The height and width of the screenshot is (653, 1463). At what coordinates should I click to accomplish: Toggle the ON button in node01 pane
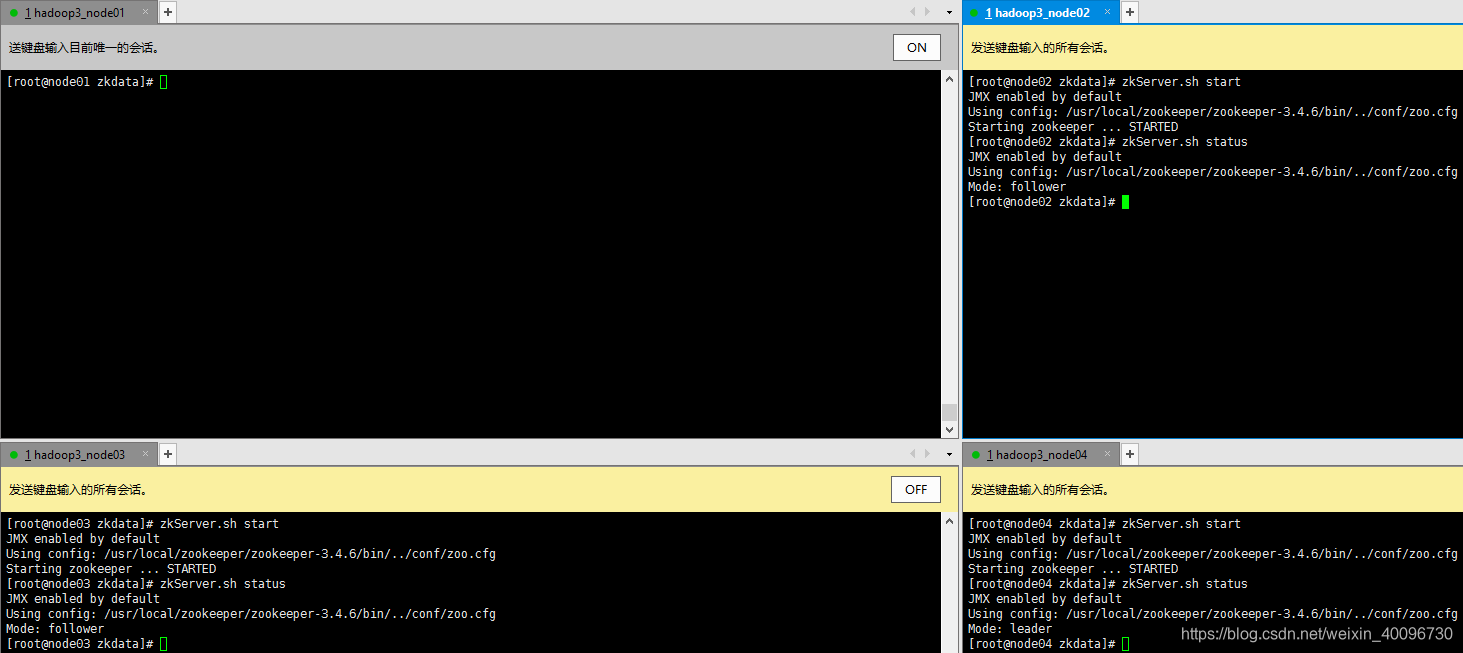pyautogui.click(x=917, y=47)
